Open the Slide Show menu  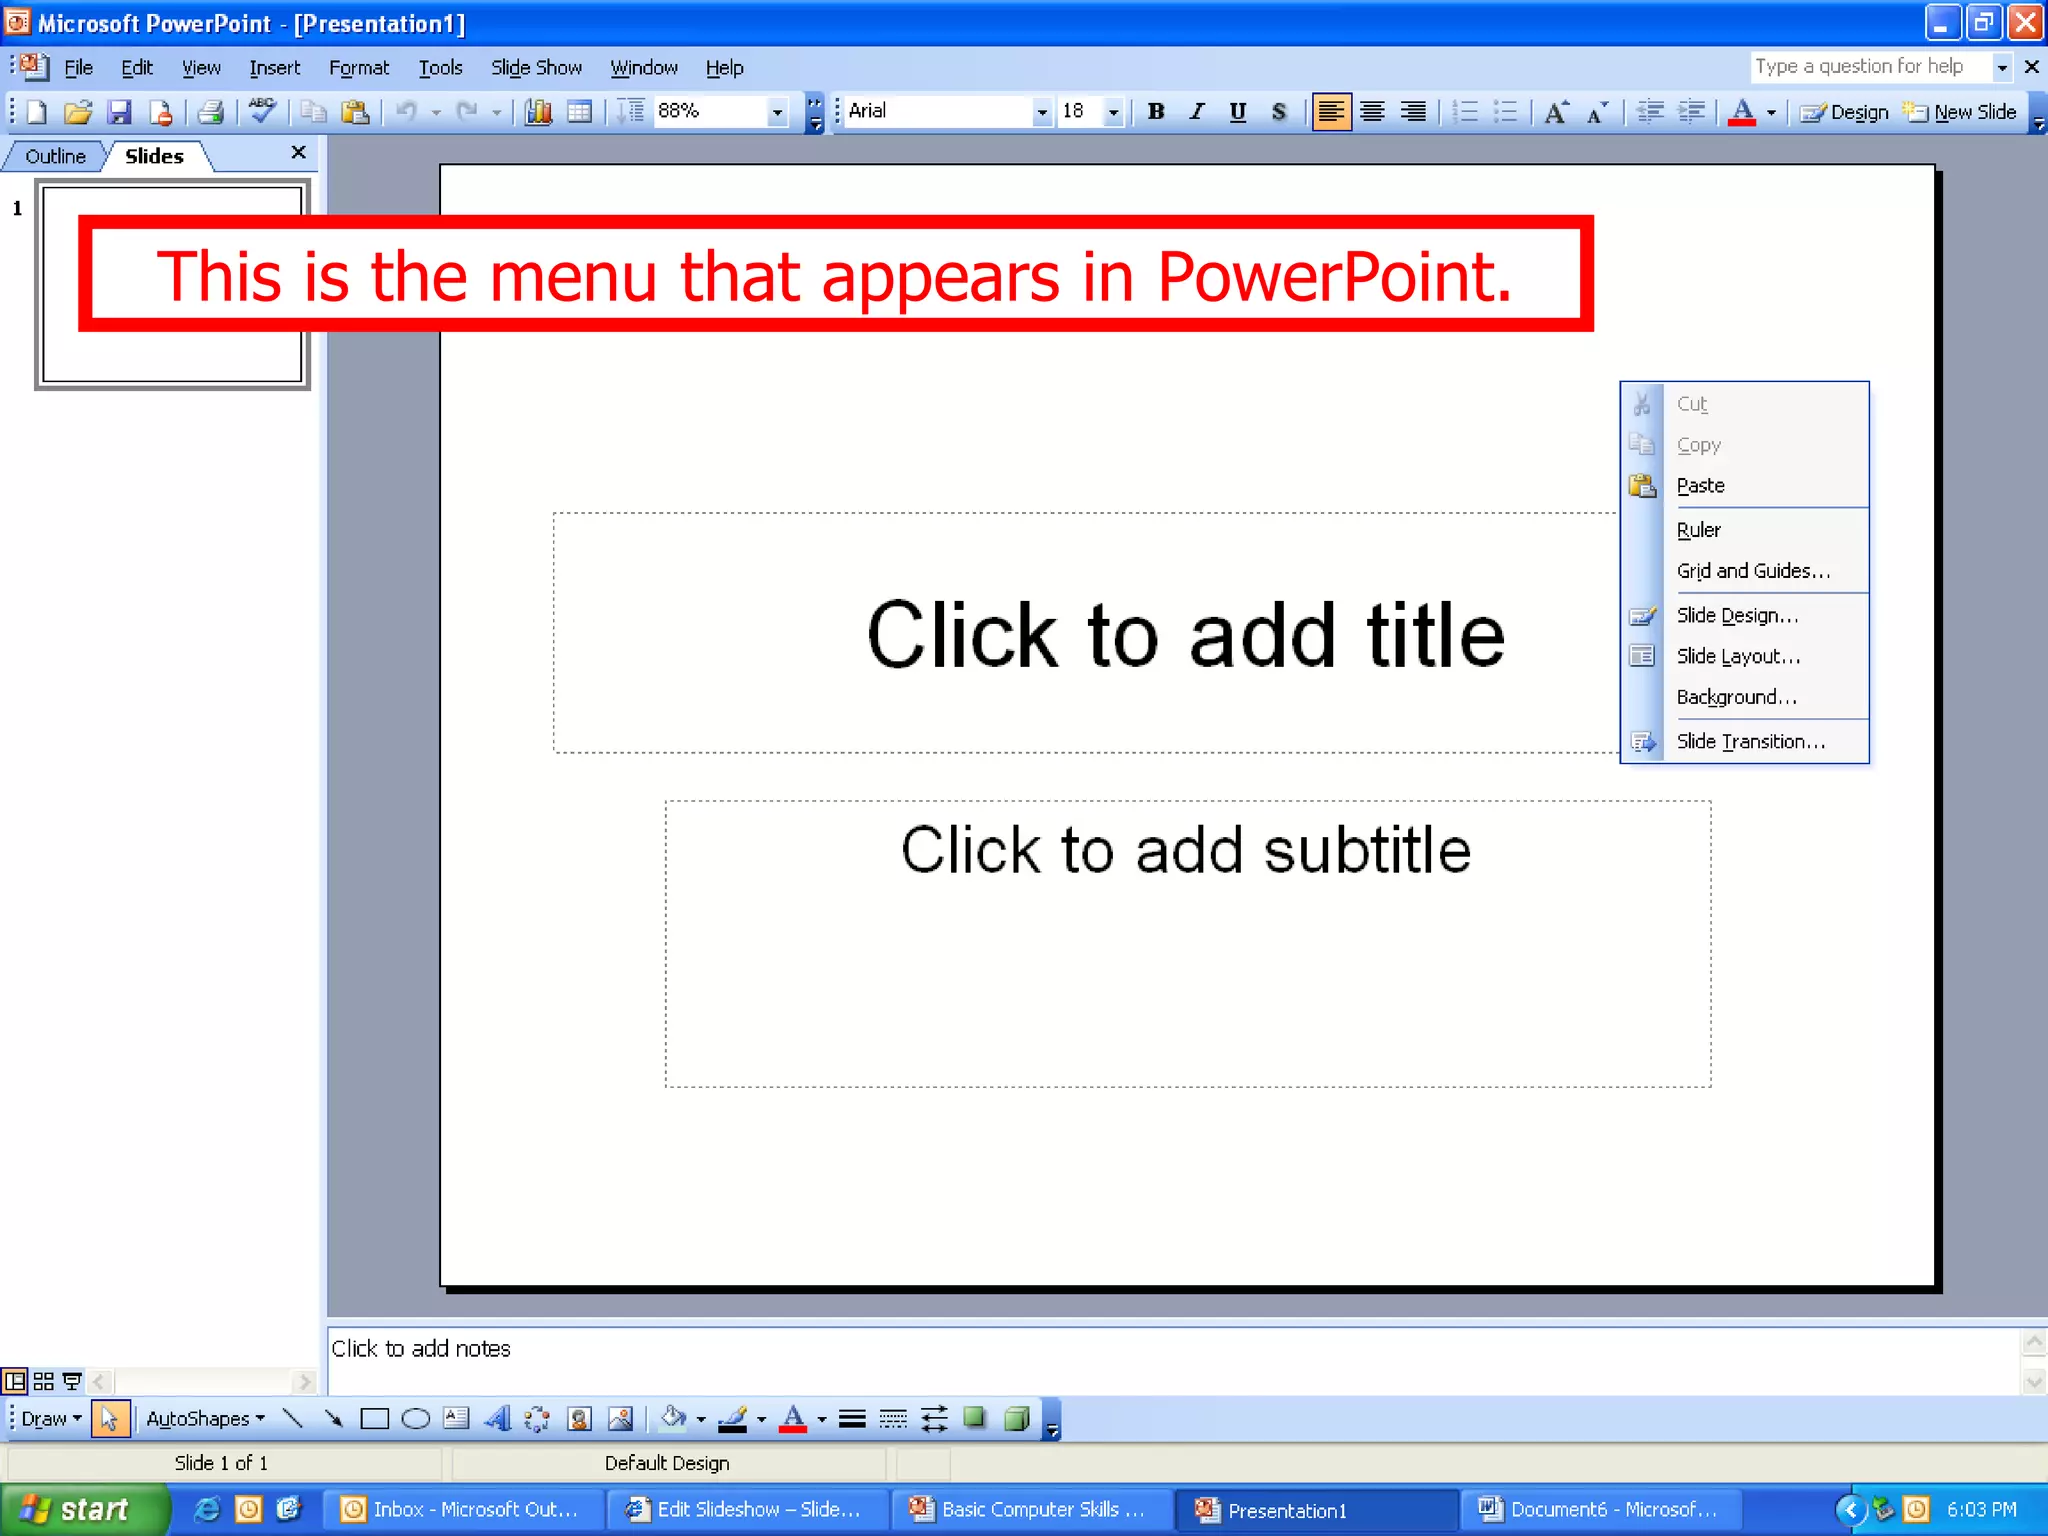tap(536, 67)
